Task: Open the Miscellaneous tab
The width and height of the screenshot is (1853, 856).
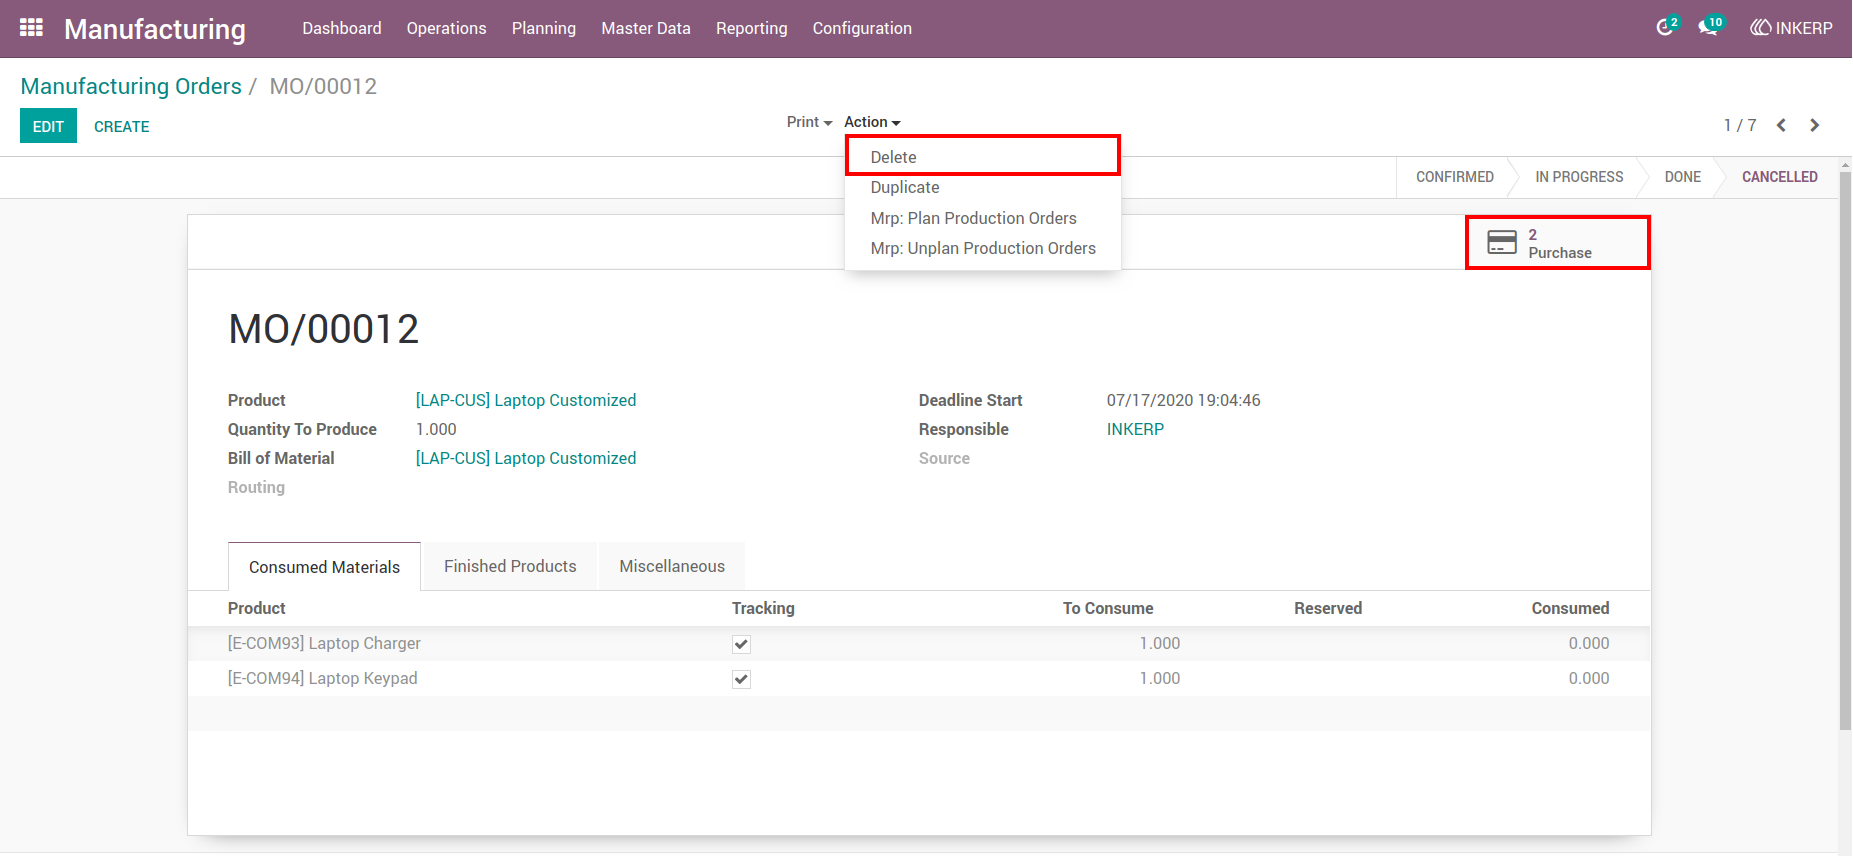Action: (672, 566)
